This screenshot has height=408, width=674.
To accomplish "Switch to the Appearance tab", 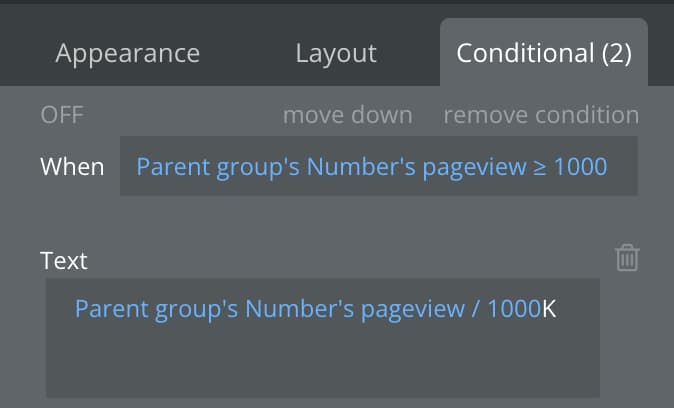I will [x=128, y=53].
